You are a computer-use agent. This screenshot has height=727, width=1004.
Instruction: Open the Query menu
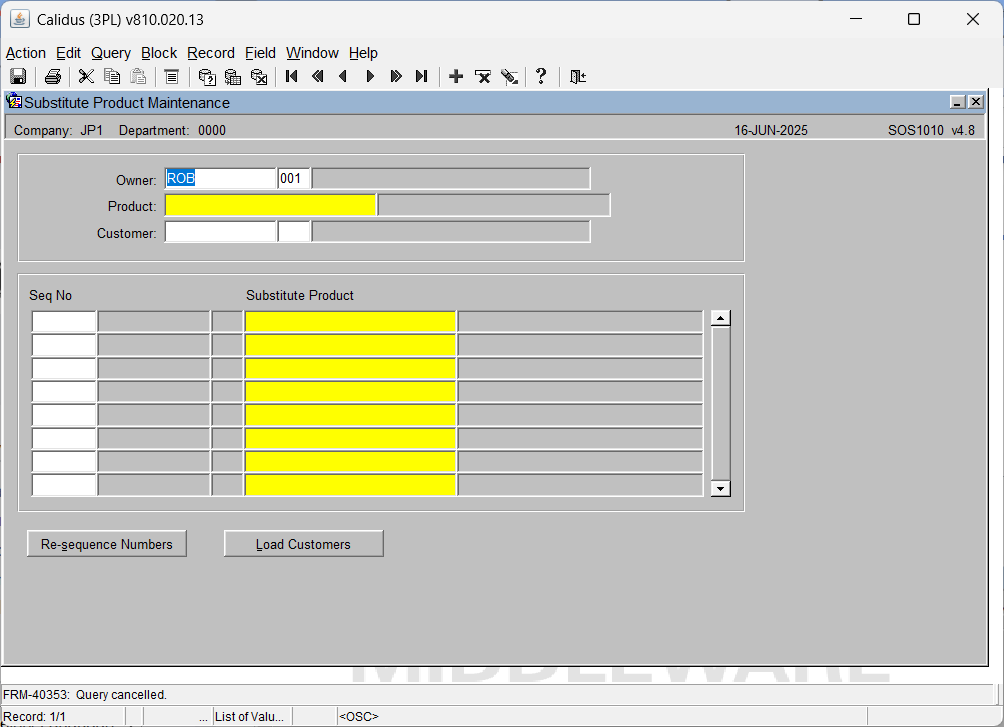pyautogui.click(x=111, y=53)
